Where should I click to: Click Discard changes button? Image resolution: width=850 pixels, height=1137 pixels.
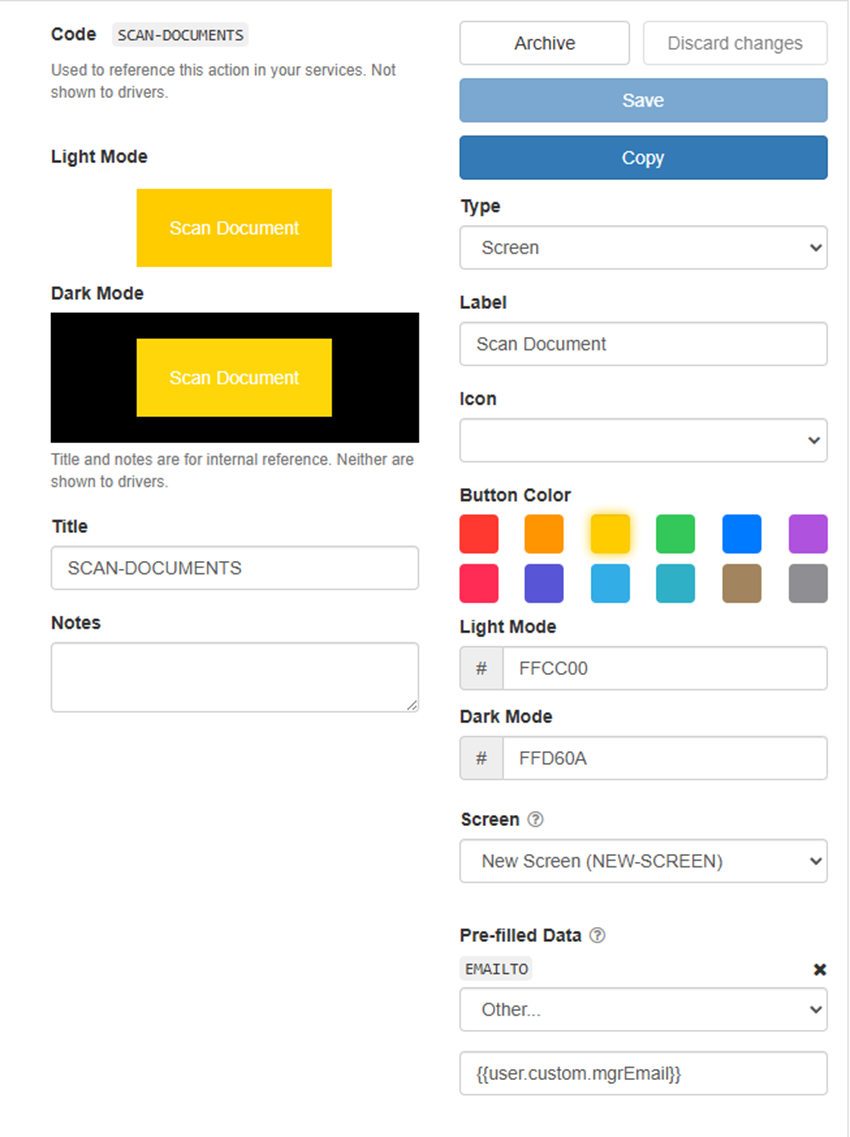[x=735, y=44]
